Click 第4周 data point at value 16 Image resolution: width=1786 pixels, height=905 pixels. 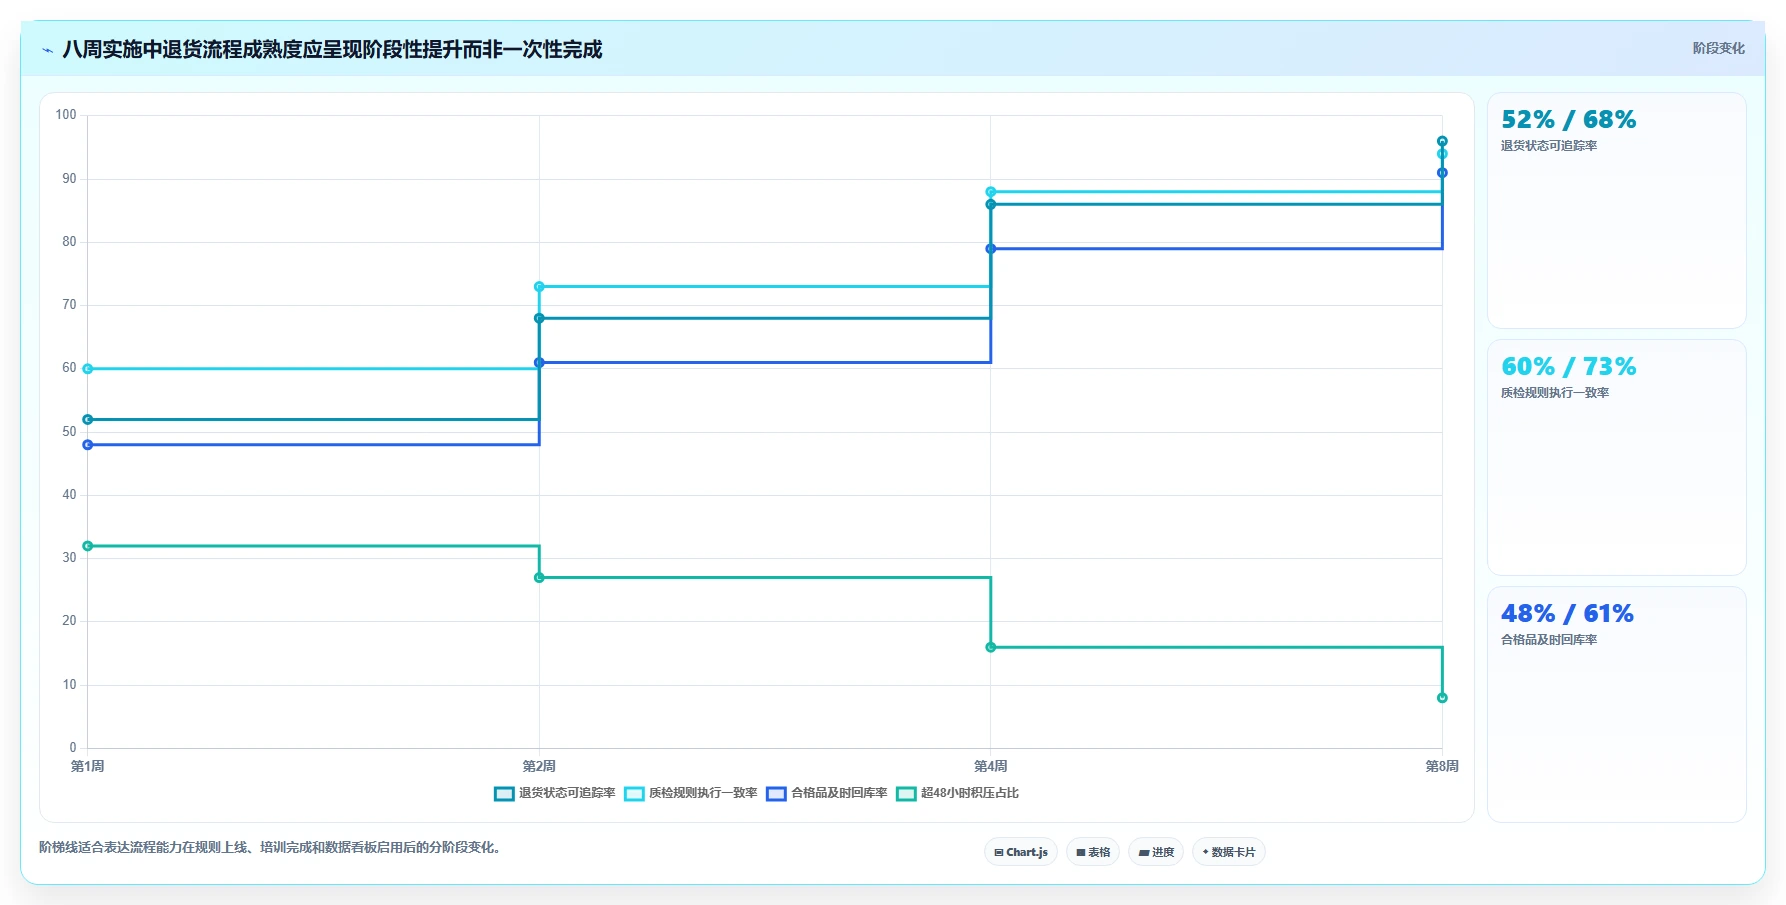click(x=991, y=648)
